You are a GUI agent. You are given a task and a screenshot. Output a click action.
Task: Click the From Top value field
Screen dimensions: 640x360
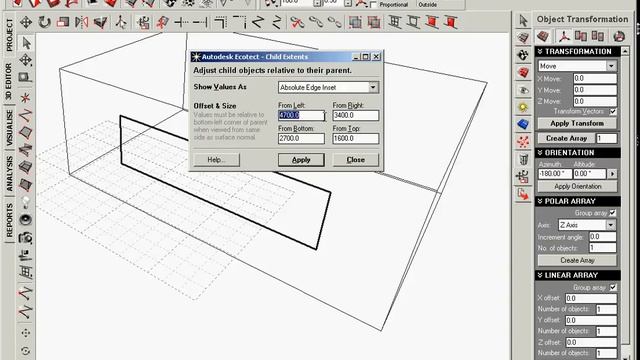pos(356,139)
